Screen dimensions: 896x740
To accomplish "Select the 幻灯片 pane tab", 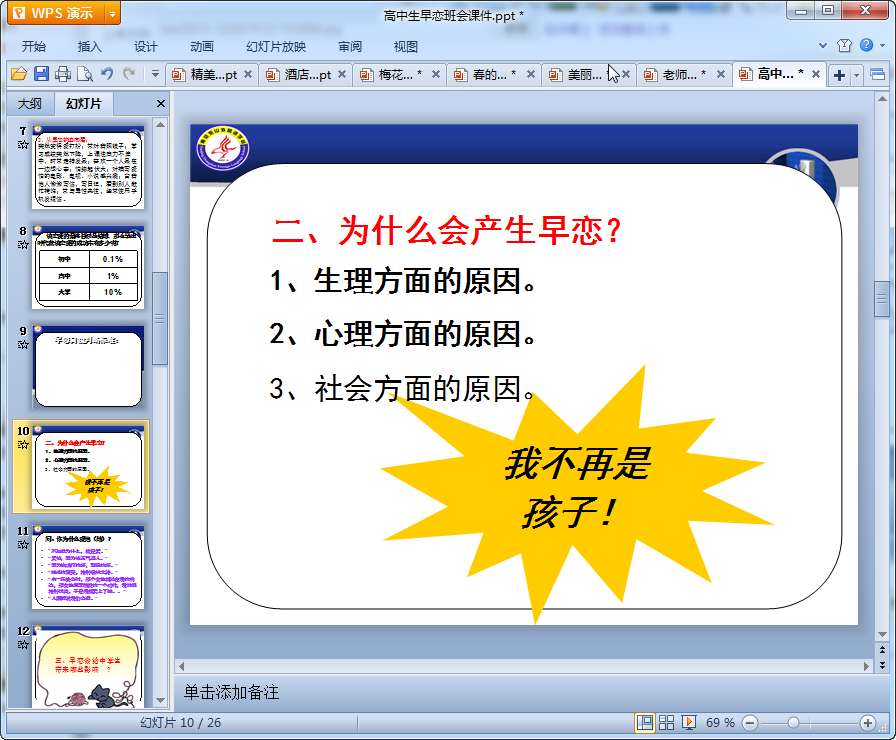I will pos(83,103).
